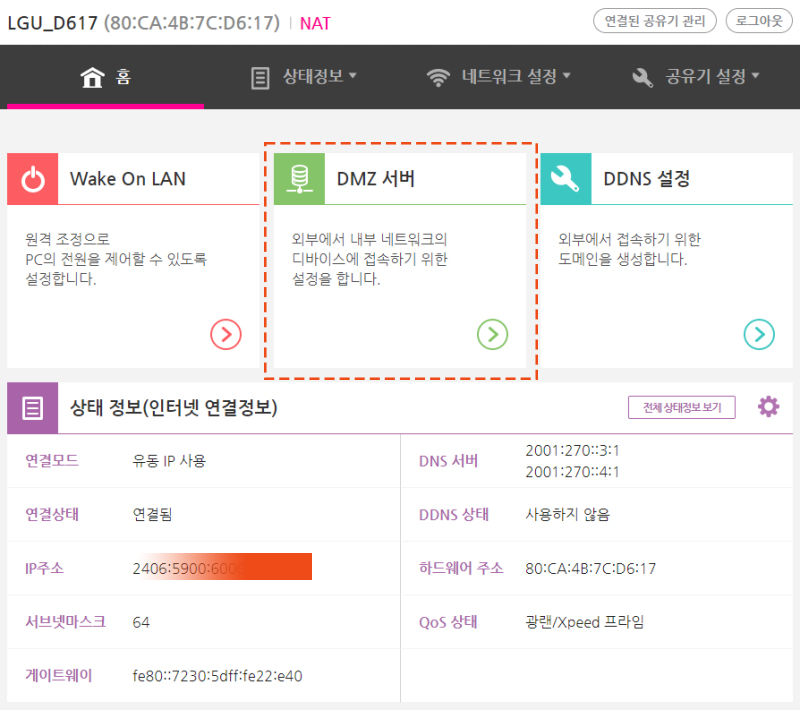Expand the 상태정보 dropdown menu
The image size is (800, 710).
(304, 77)
